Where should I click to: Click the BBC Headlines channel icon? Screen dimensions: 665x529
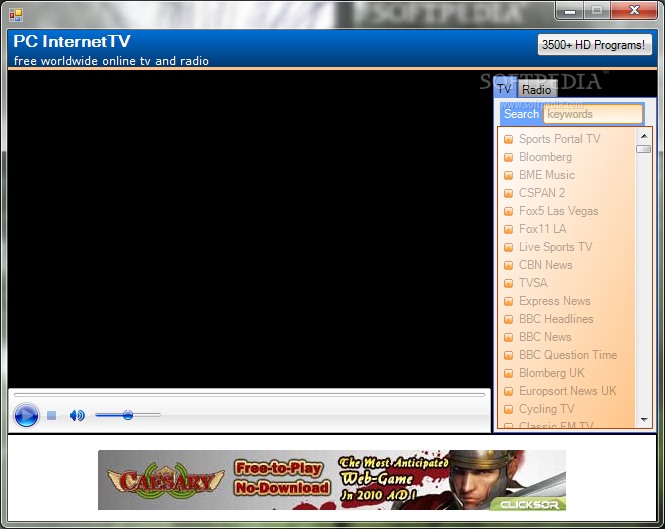click(508, 319)
